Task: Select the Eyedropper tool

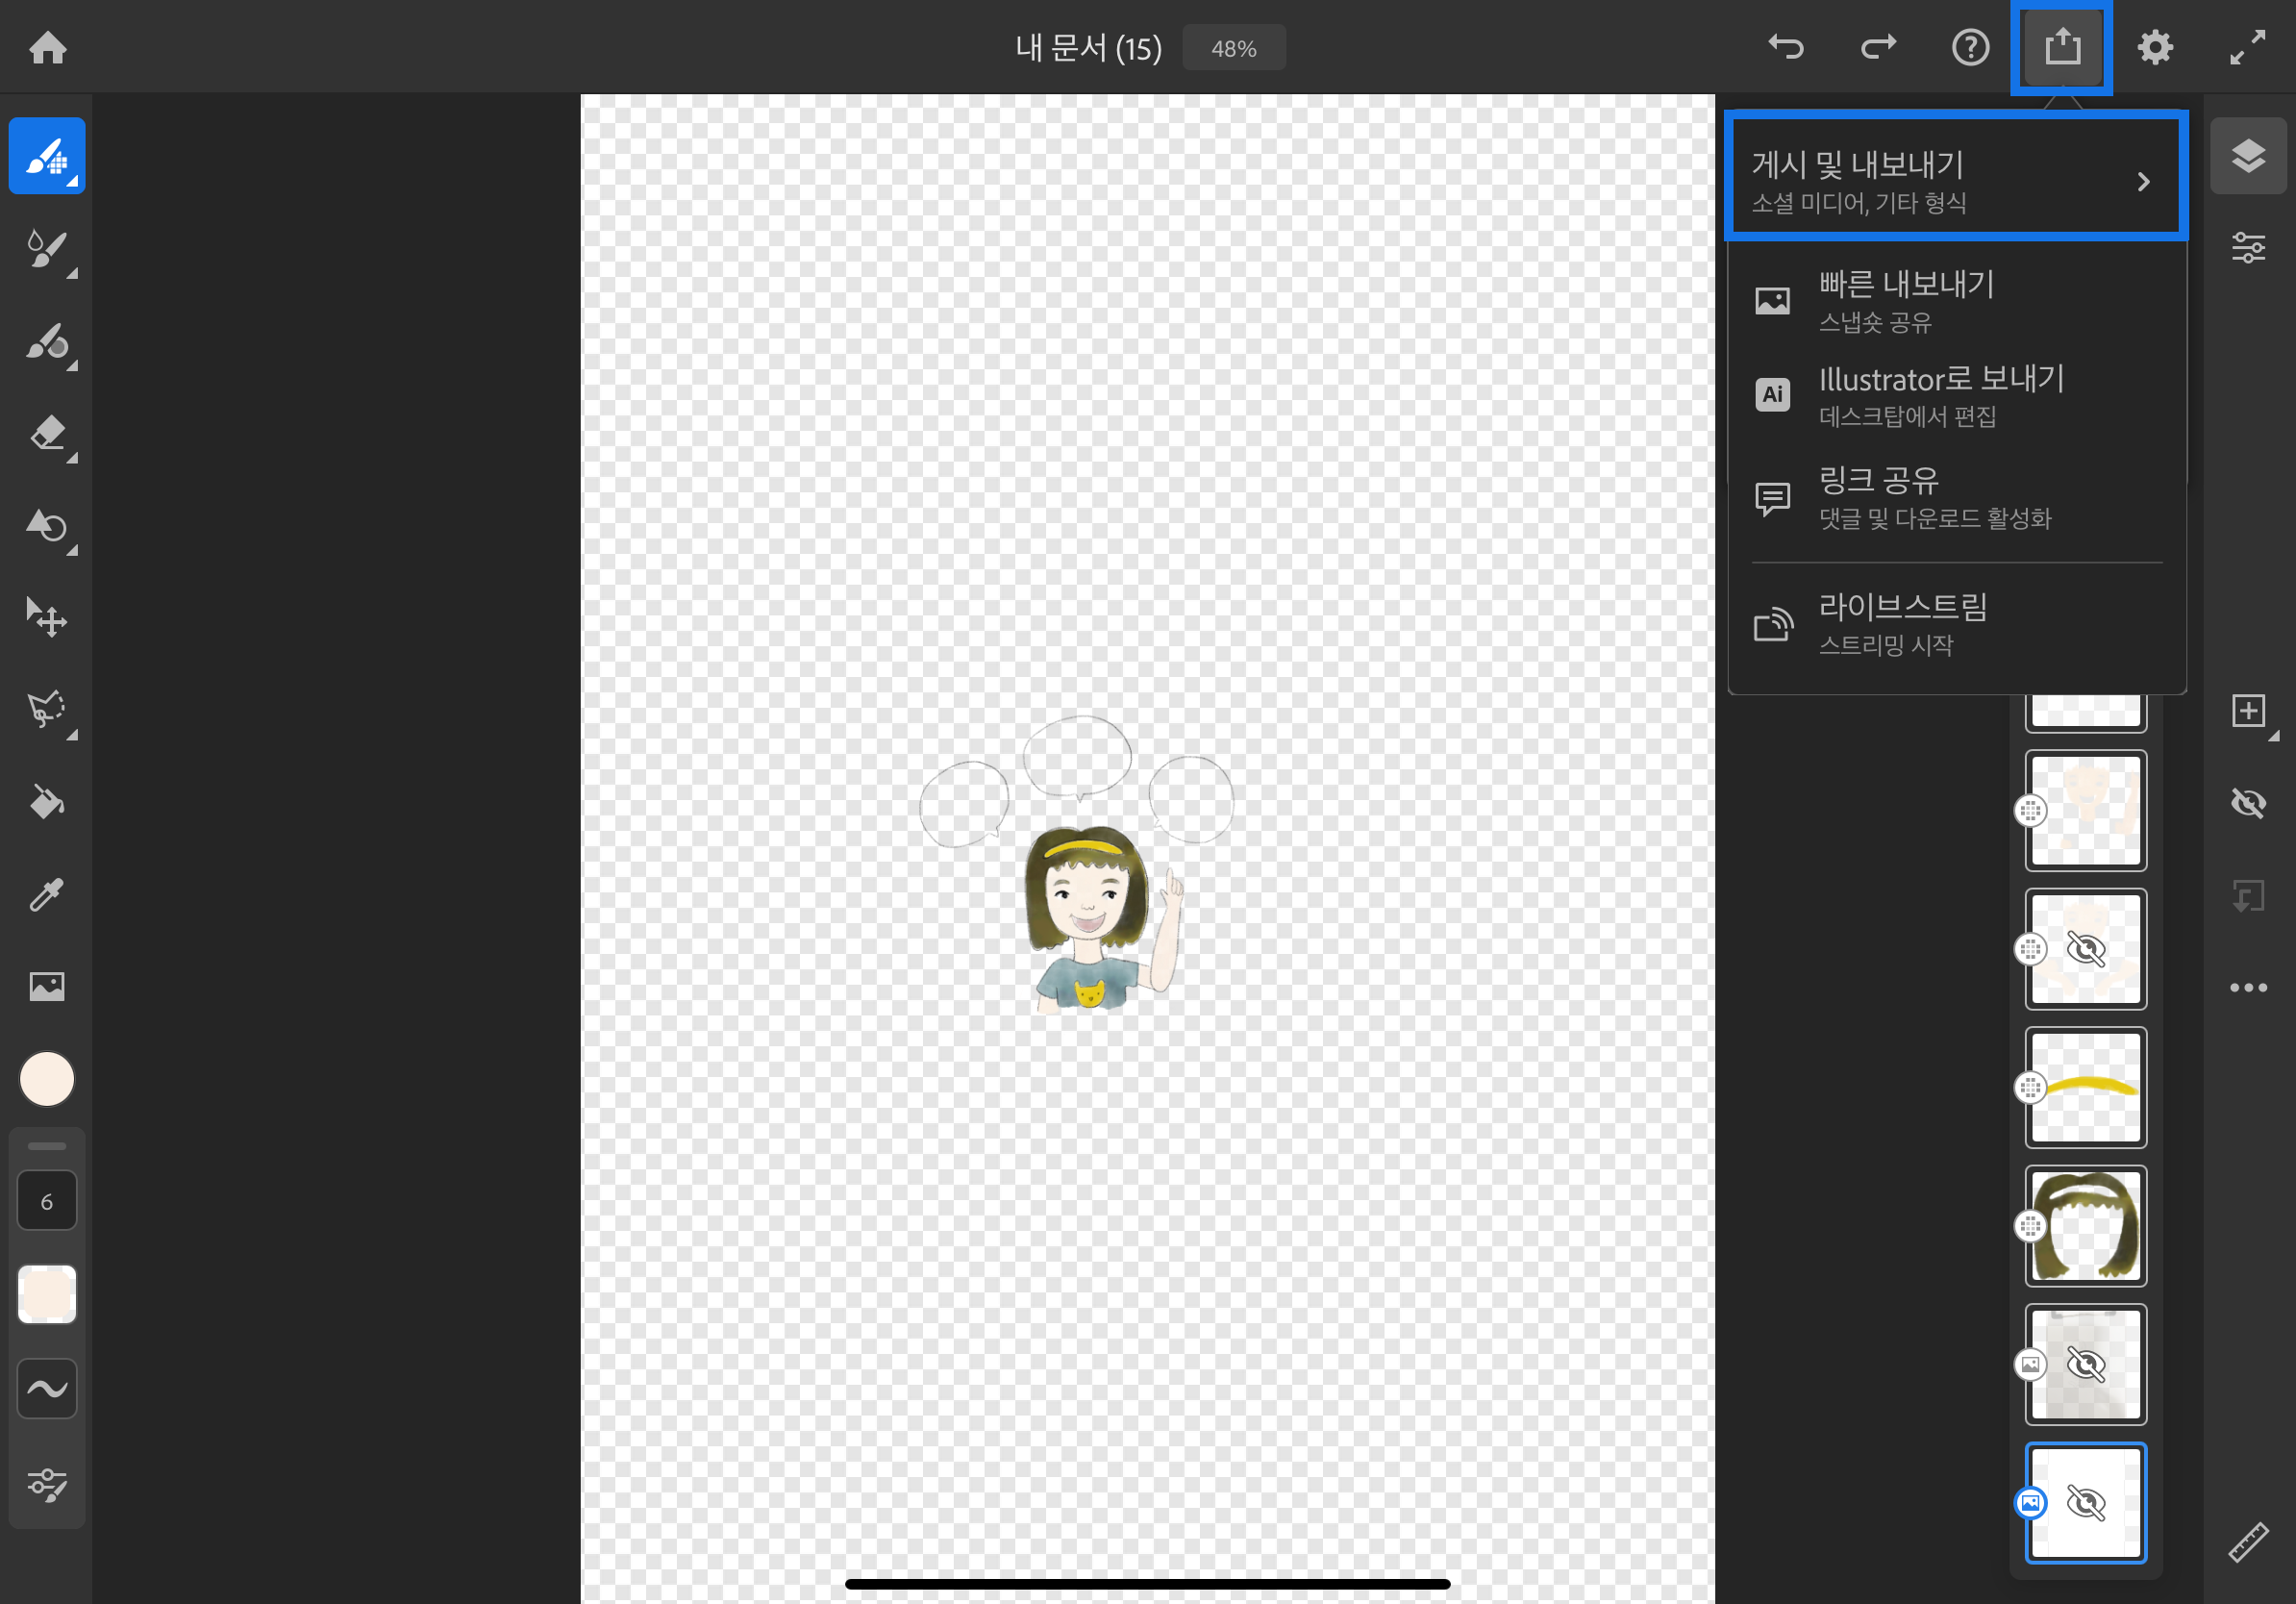Action: click(x=47, y=895)
